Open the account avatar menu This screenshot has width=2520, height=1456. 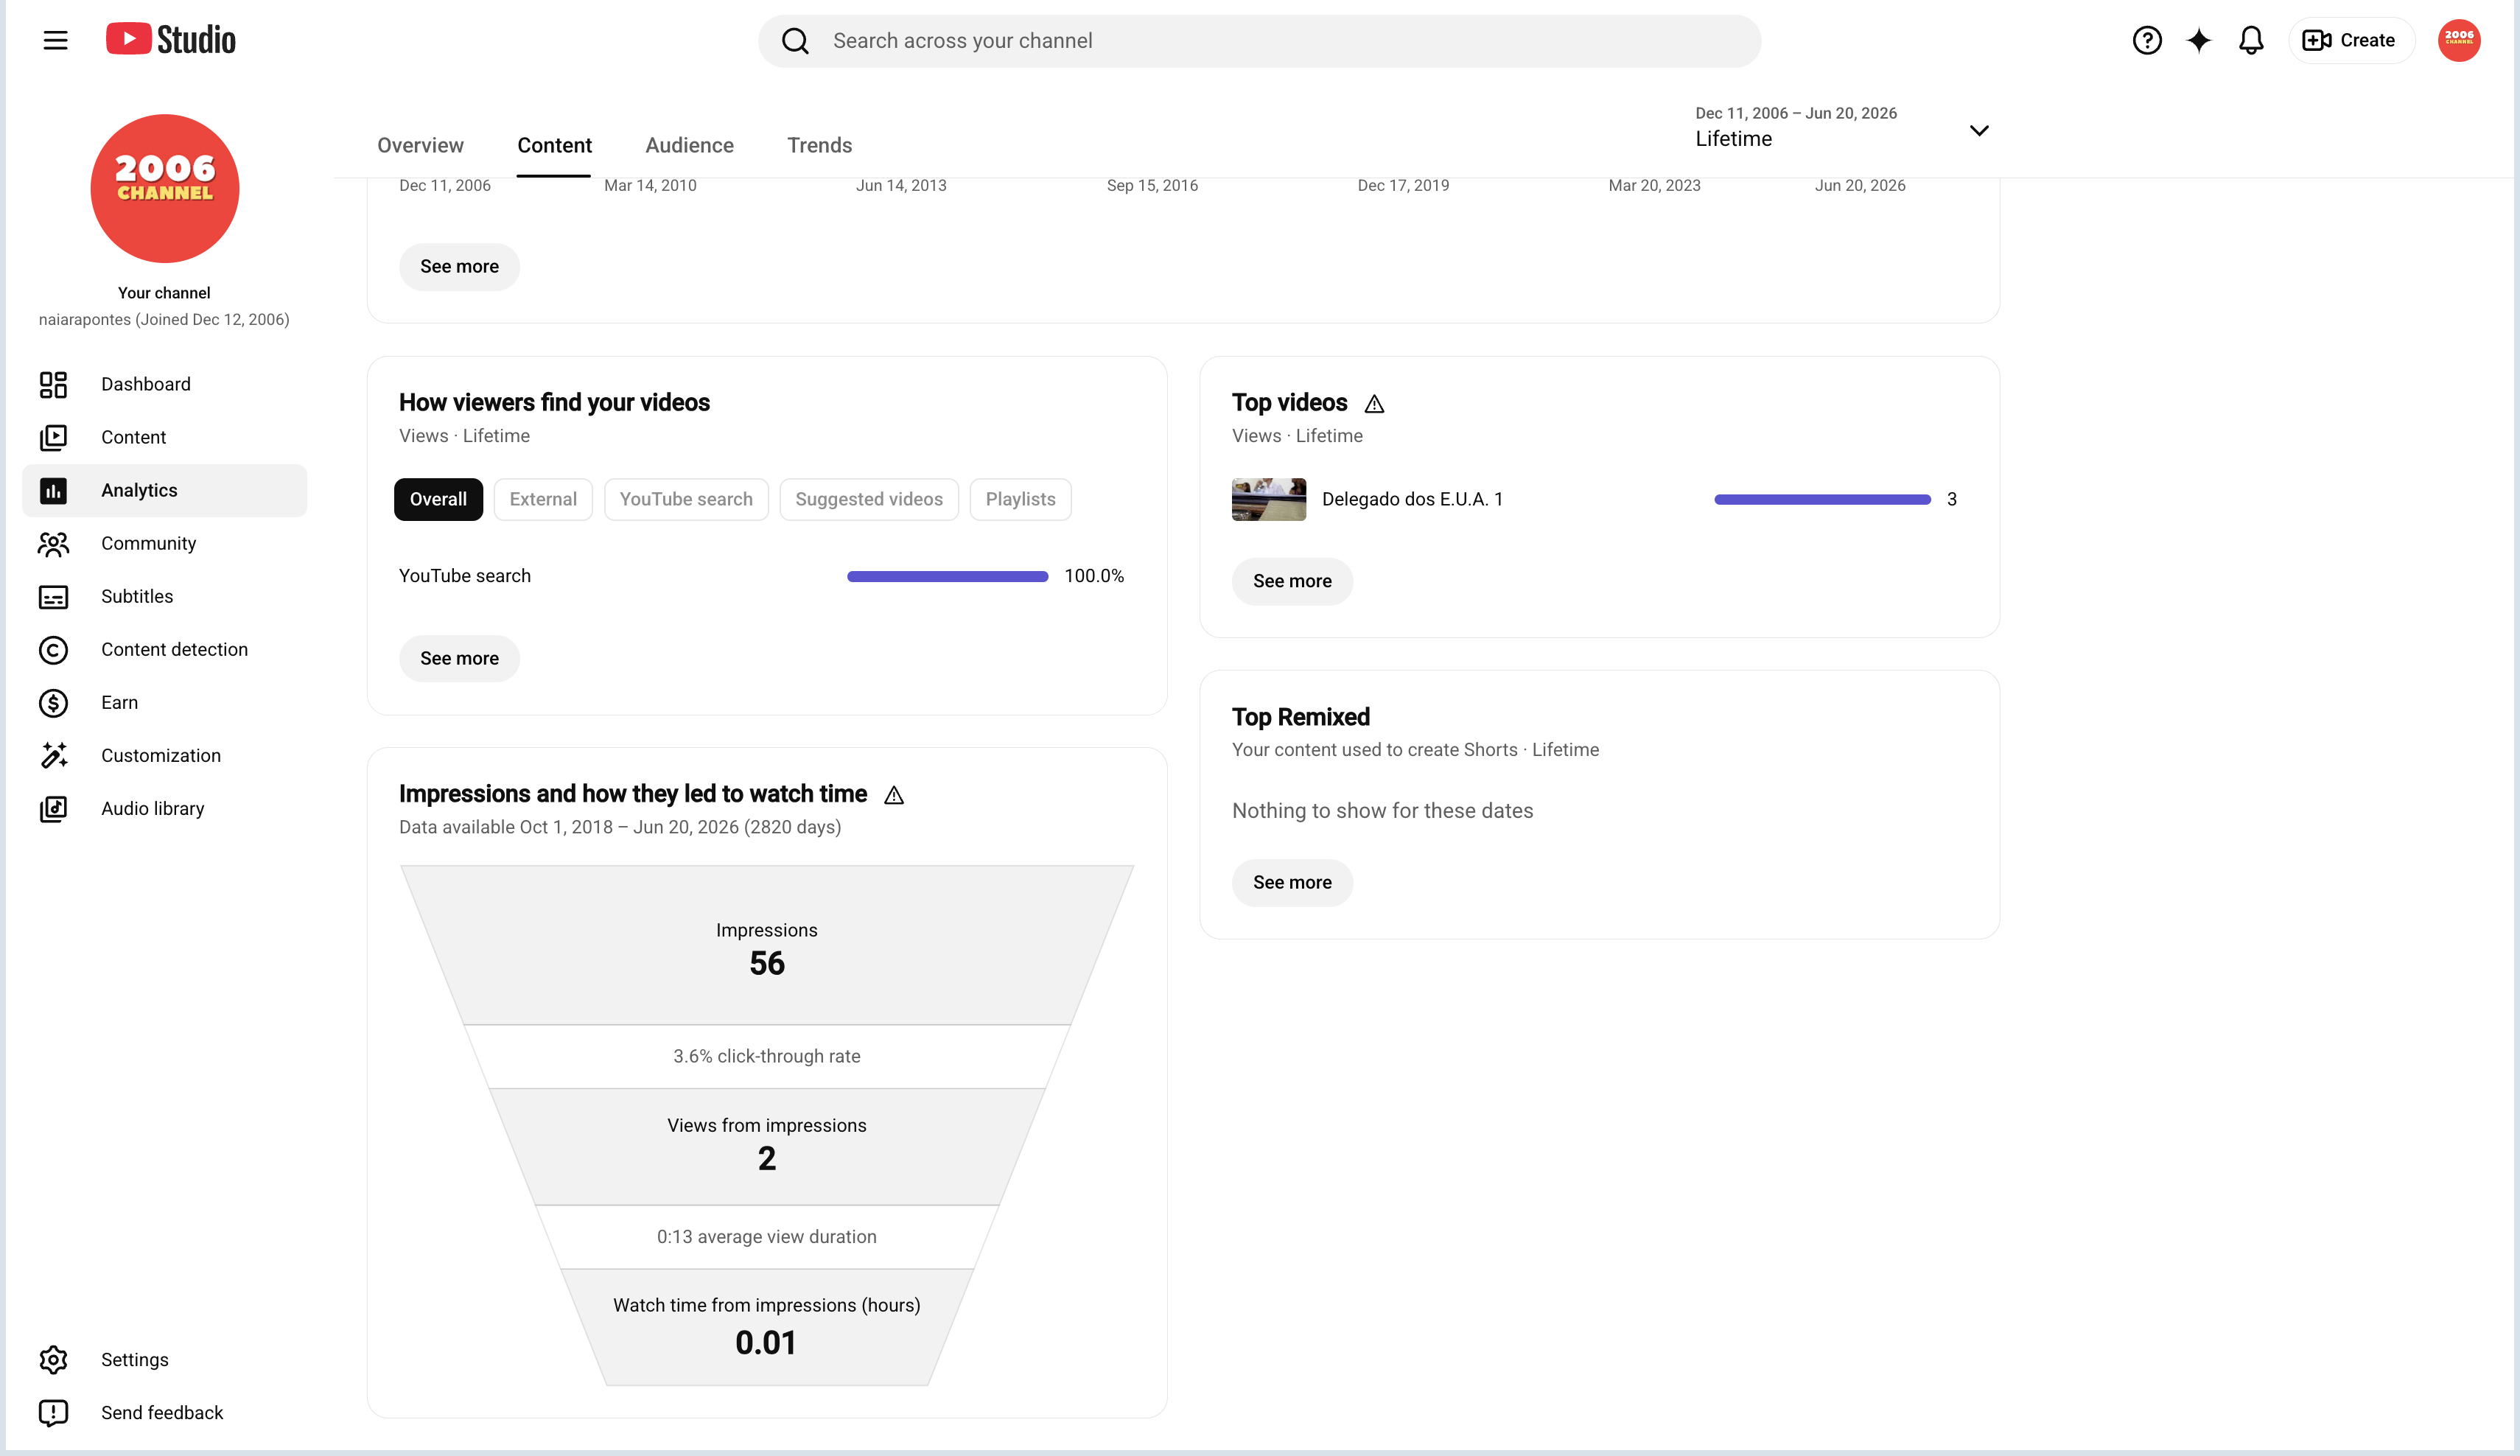(x=2459, y=40)
